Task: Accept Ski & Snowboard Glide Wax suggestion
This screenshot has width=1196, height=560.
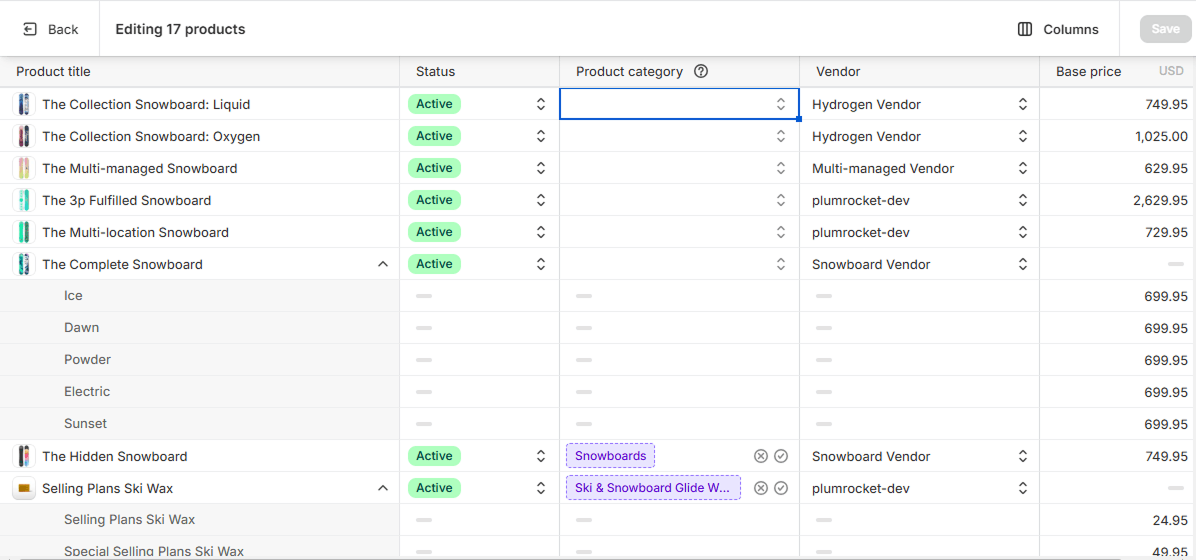Action: 780,488
